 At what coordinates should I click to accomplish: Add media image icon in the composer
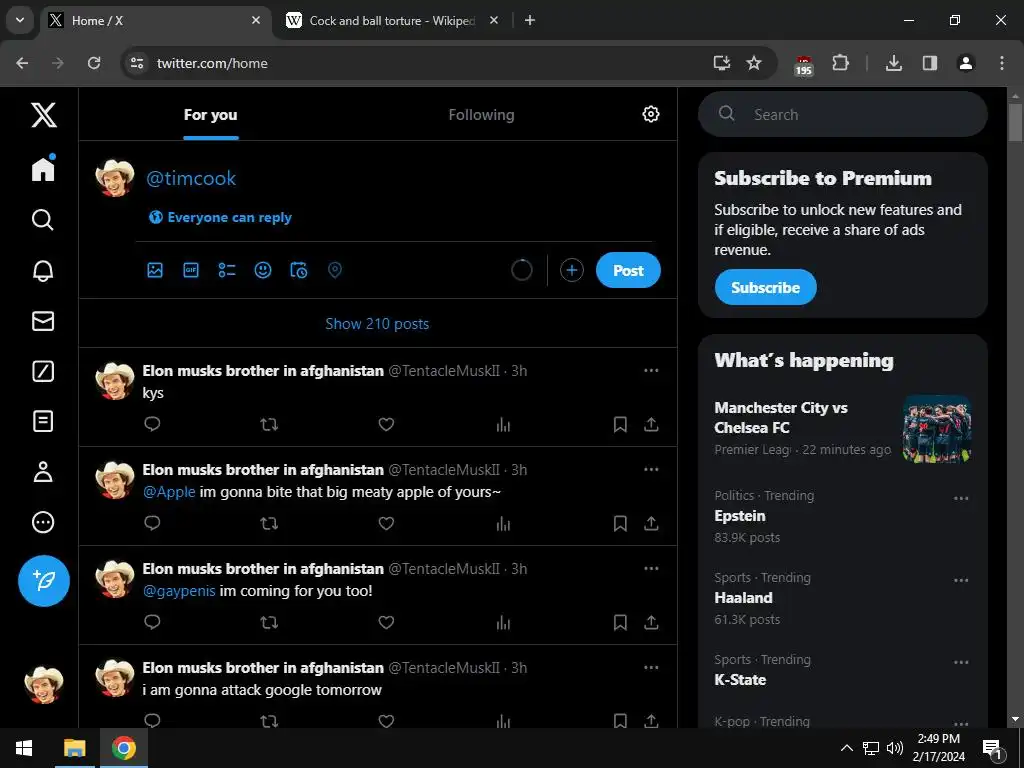point(155,270)
